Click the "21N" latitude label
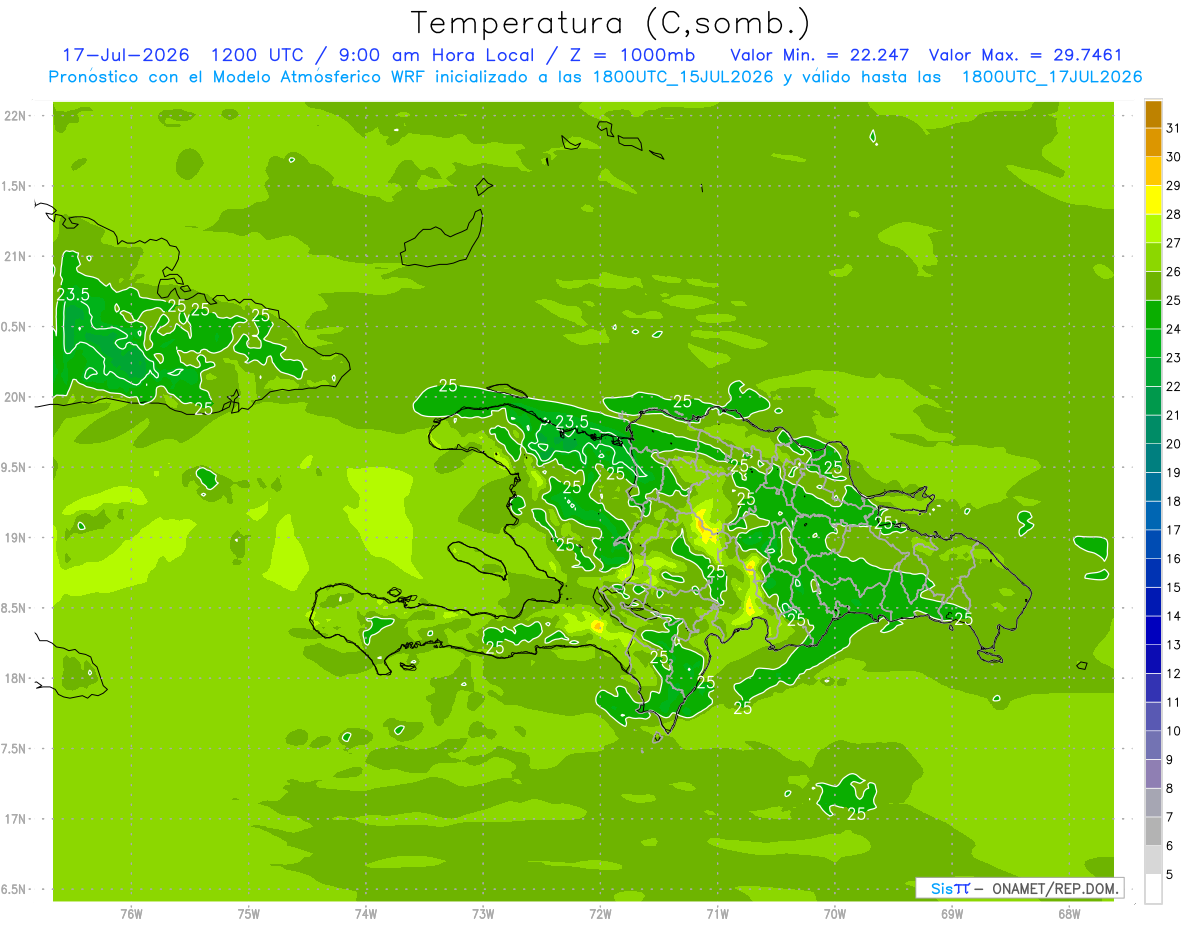The width and height of the screenshot is (1200, 927). [x=15, y=257]
